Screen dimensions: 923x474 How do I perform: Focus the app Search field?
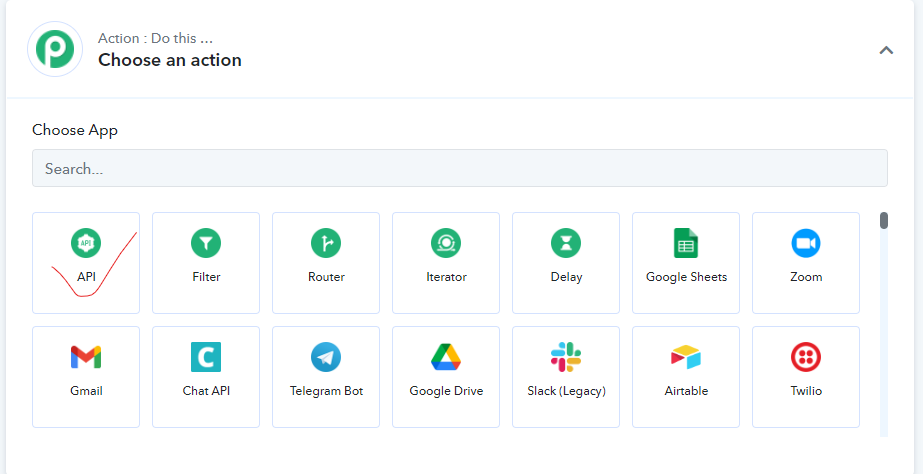tap(460, 168)
